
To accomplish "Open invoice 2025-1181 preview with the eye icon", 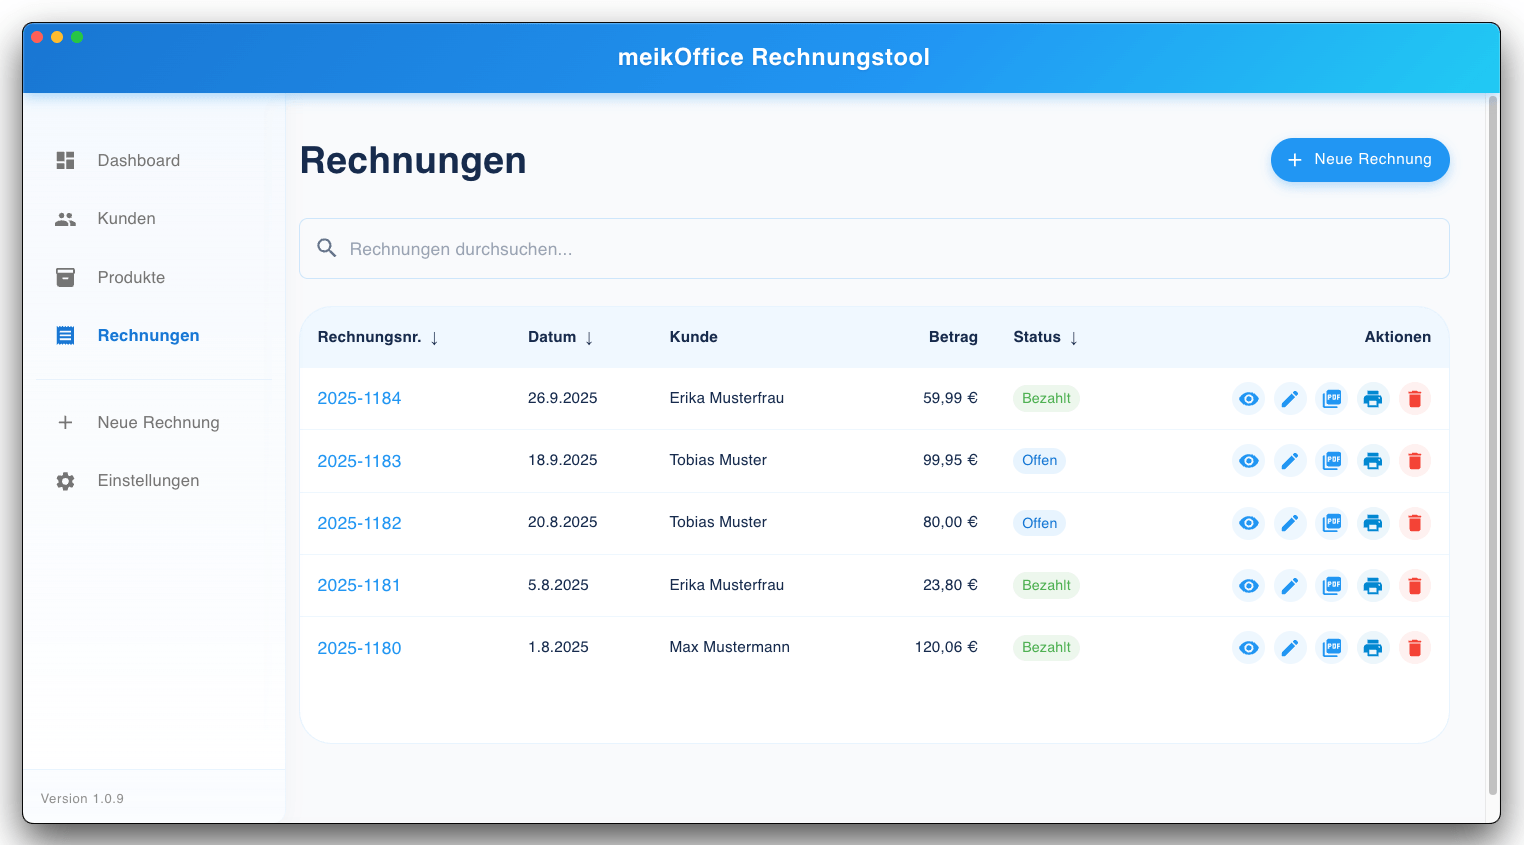I will [x=1248, y=585].
